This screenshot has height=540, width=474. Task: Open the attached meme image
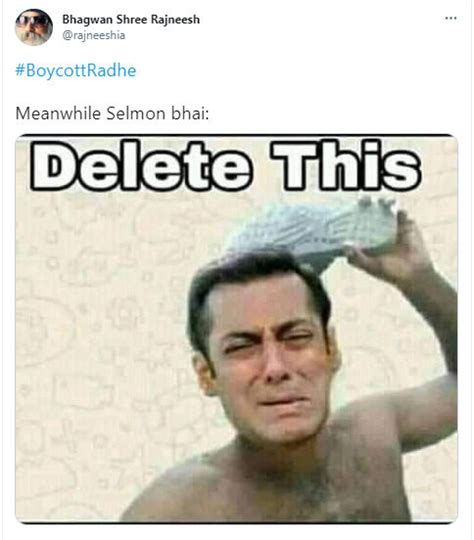236,329
